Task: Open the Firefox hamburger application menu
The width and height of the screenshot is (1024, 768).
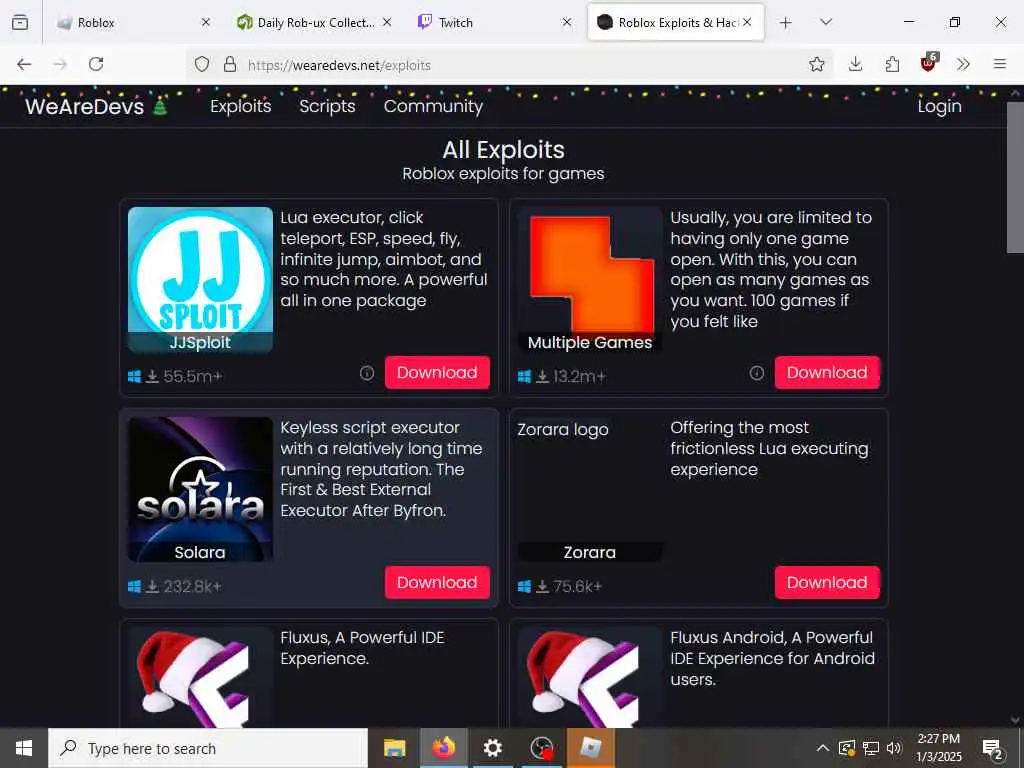Action: pyautogui.click(x=1000, y=64)
